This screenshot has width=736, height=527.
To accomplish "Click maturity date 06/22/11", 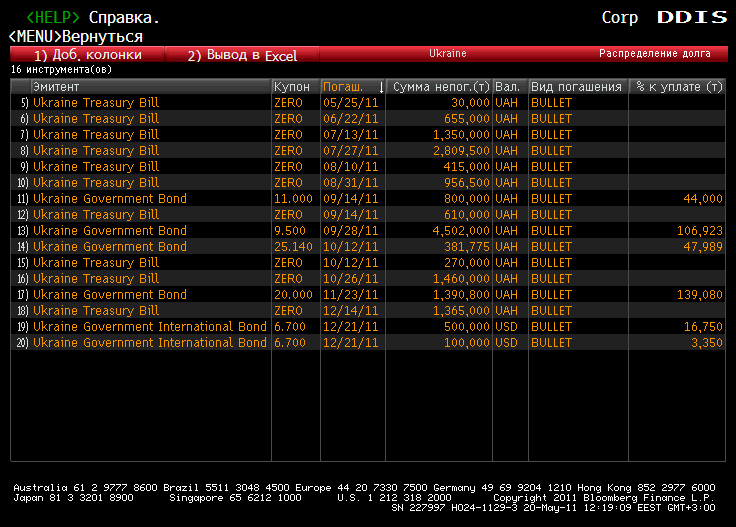I will (351, 119).
